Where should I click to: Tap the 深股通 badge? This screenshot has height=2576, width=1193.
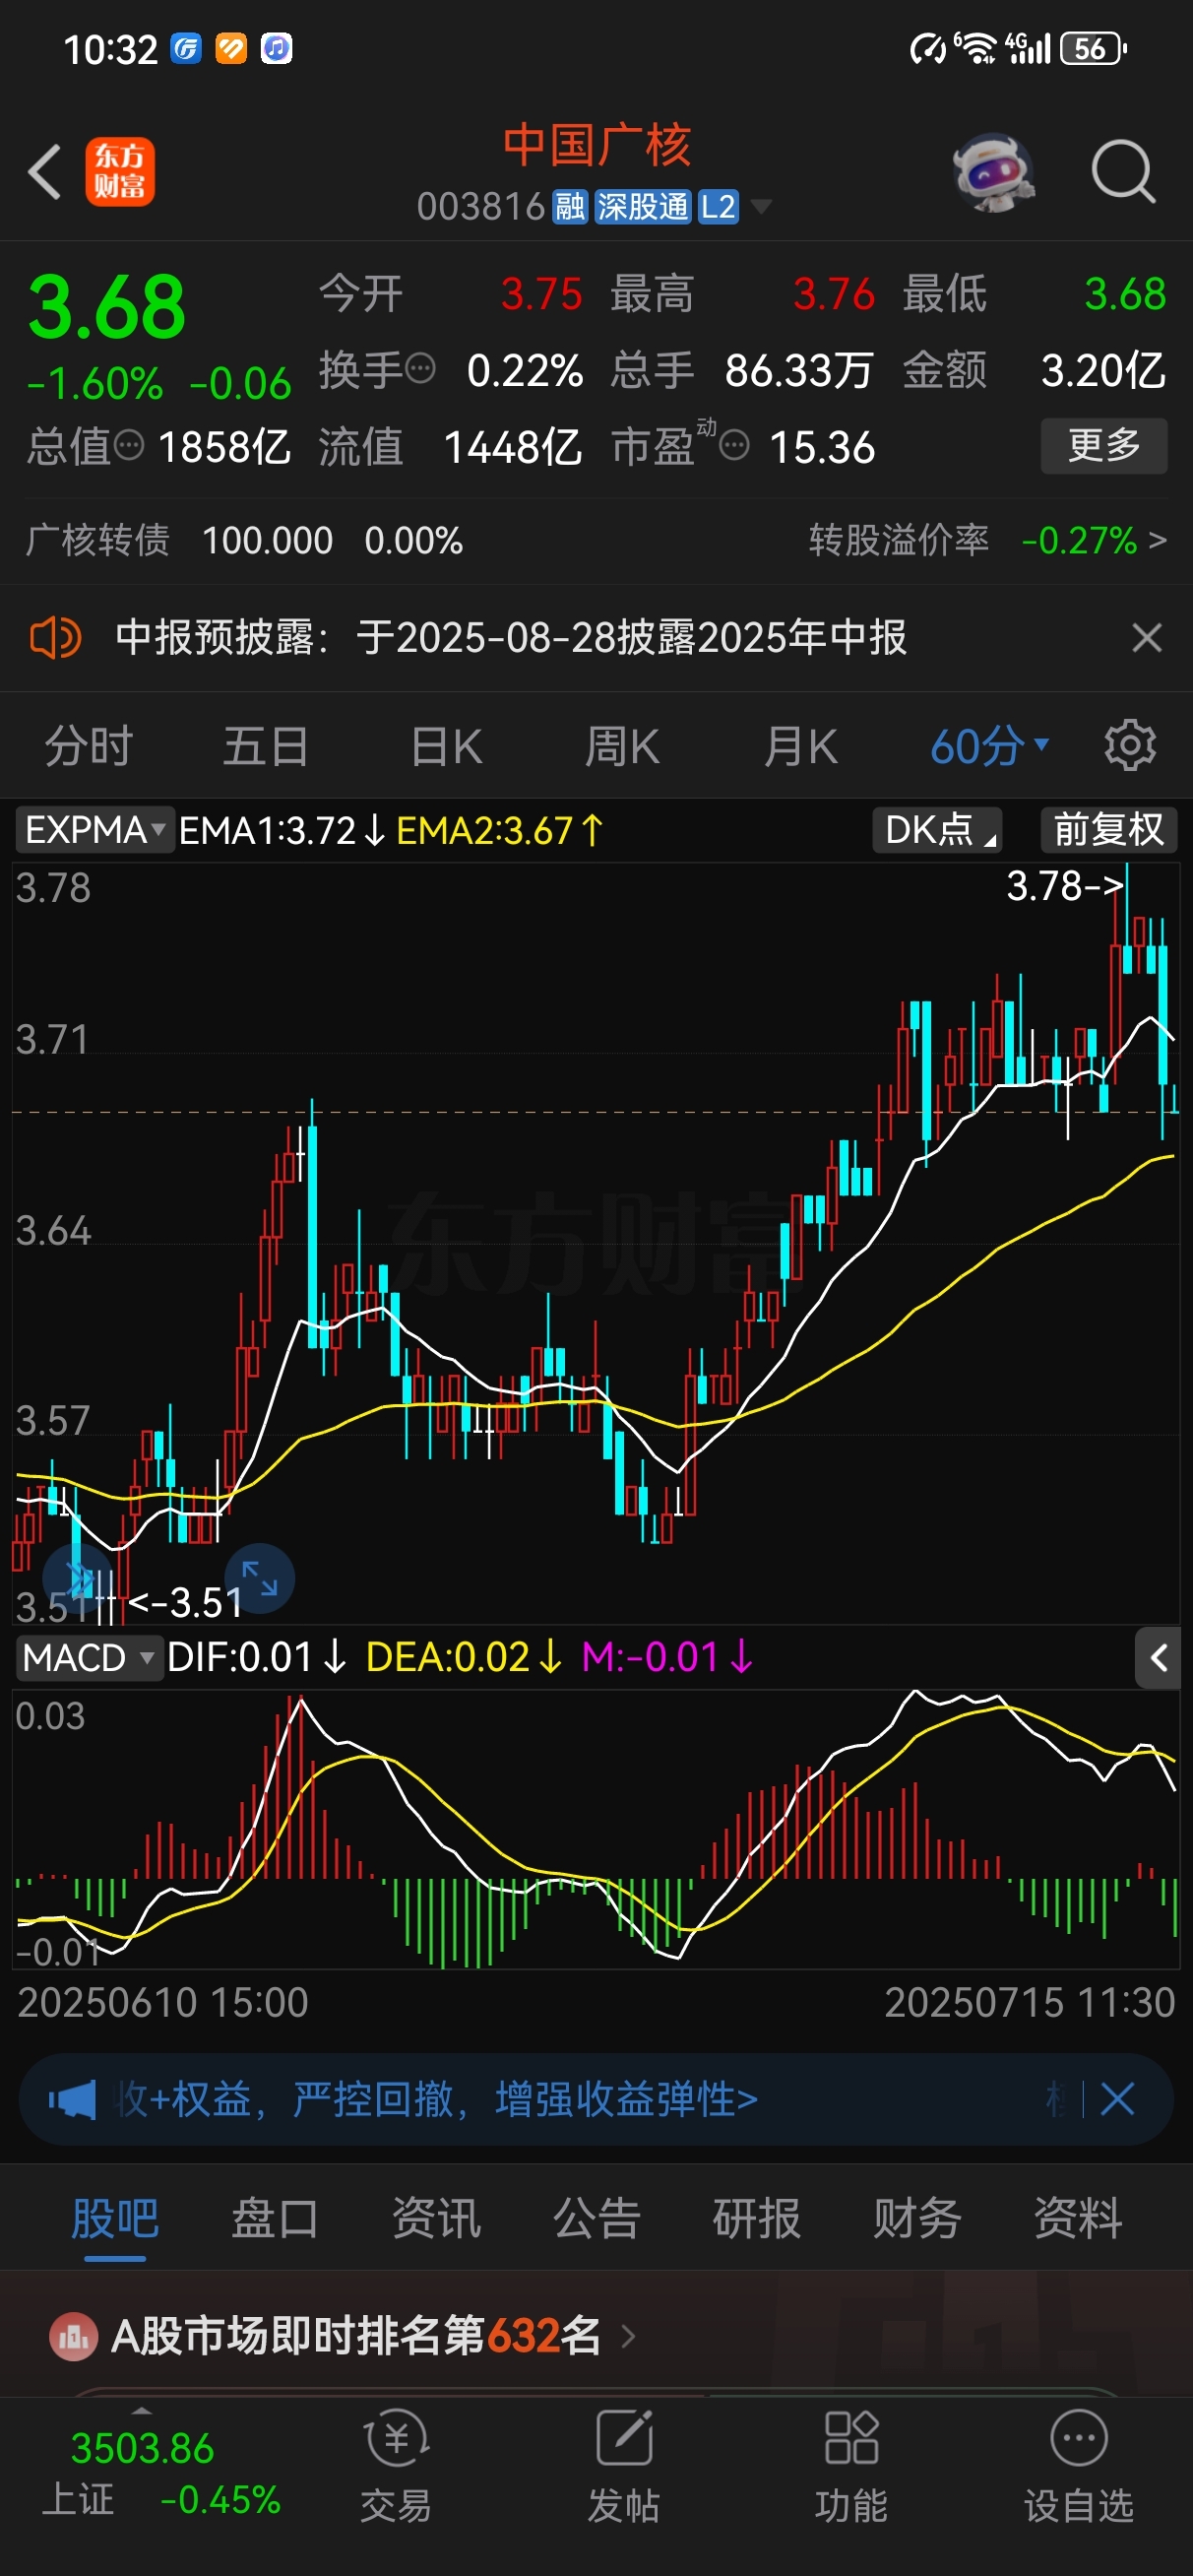pos(643,207)
